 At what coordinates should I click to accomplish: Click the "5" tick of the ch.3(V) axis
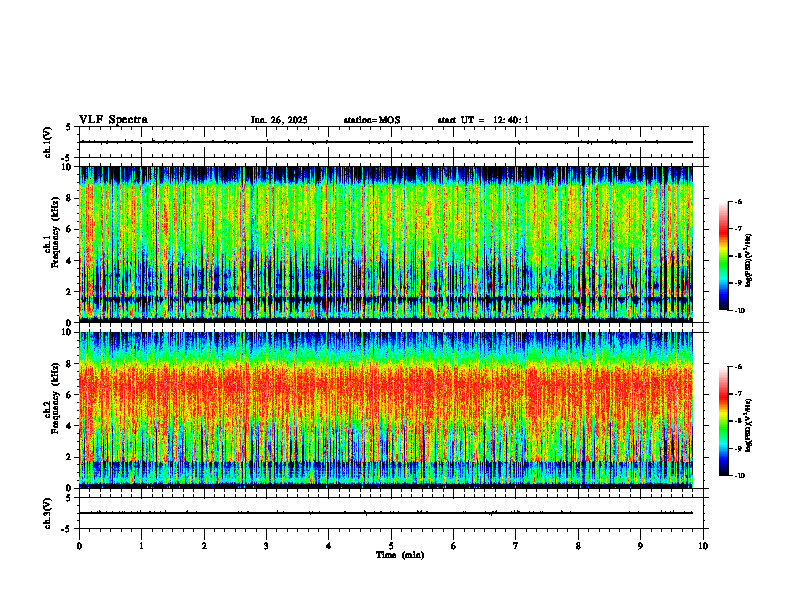(x=68, y=498)
